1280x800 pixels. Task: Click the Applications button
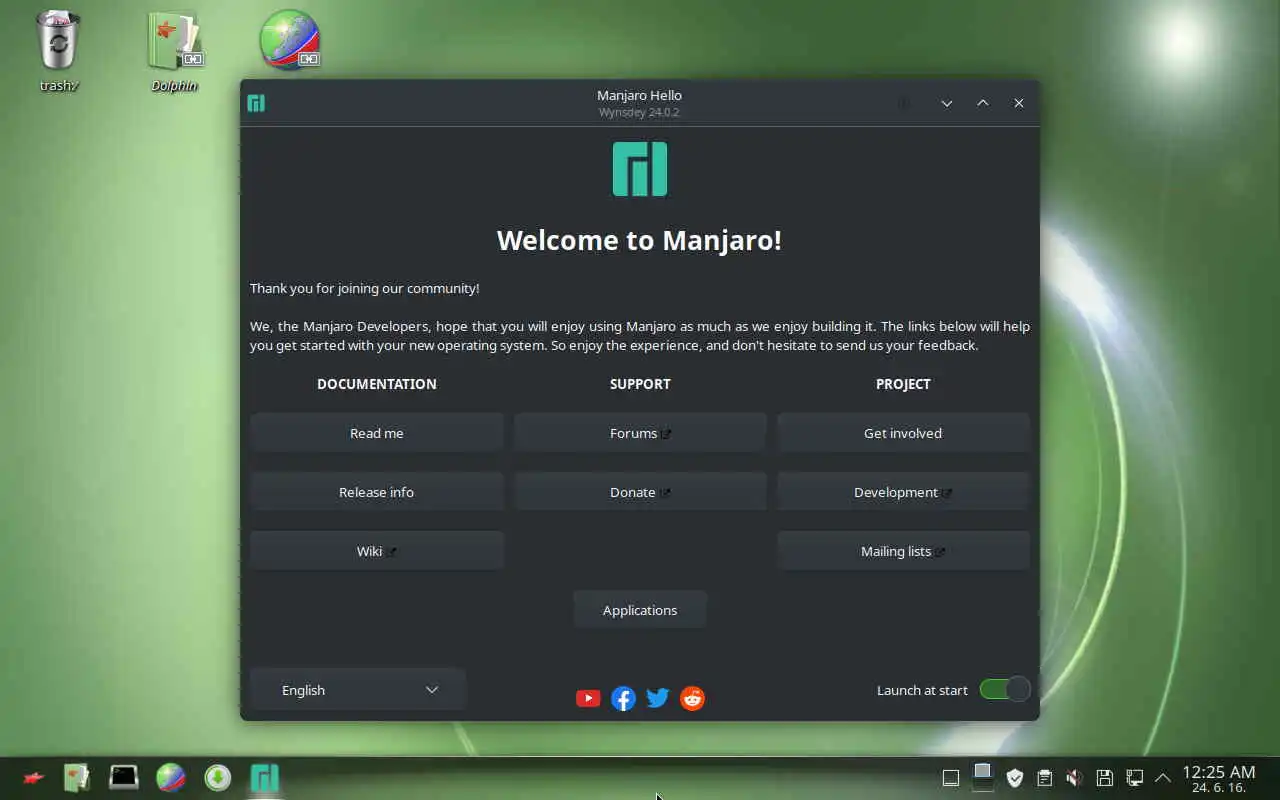[640, 610]
